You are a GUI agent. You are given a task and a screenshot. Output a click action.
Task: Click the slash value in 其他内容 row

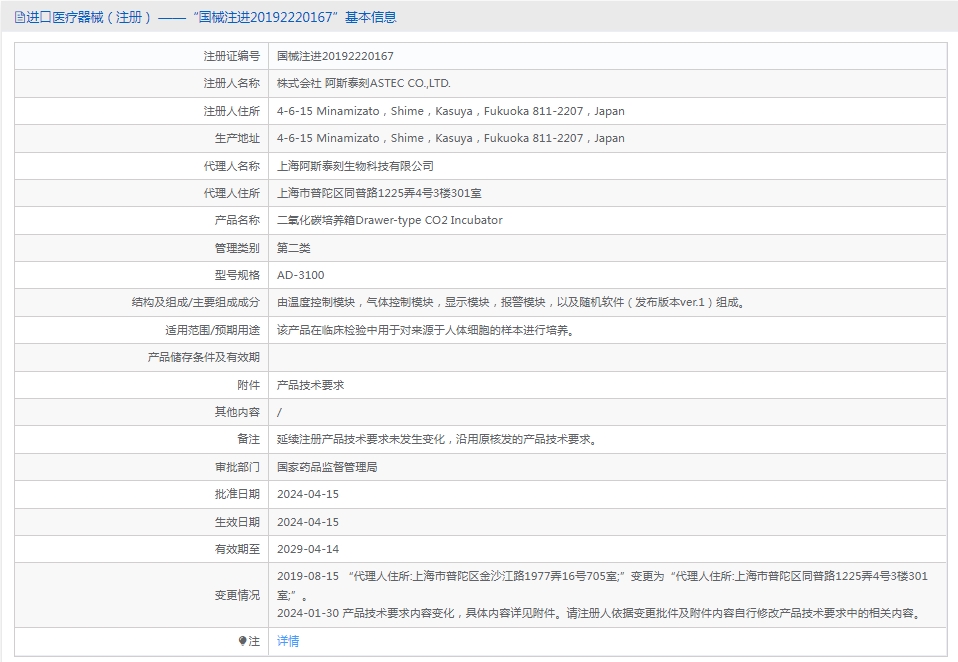(x=279, y=412)
